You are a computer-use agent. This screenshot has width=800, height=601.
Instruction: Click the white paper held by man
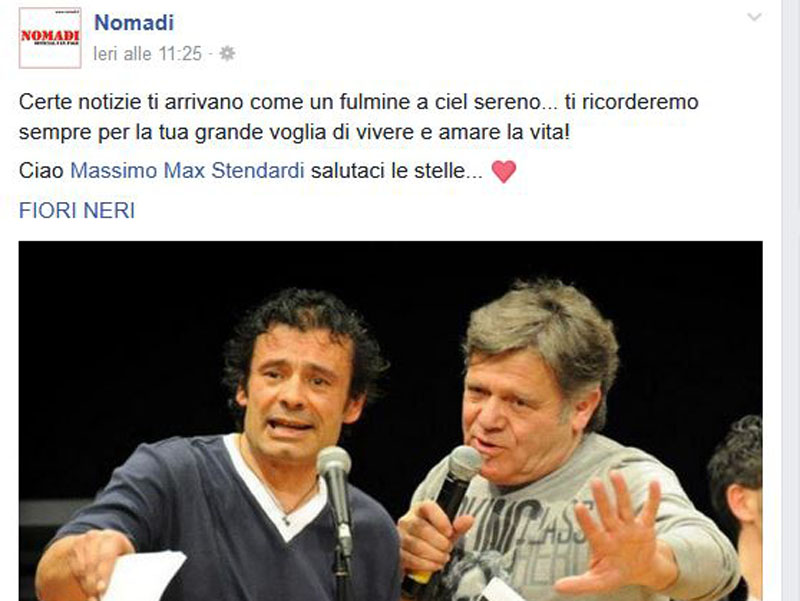click(x=144, y=576)
